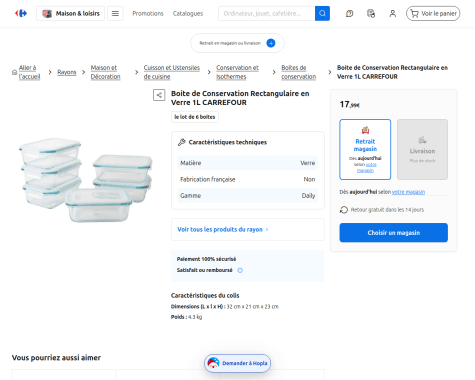Screen dimensions: 475x380
Task: Go to Rayons breadcrumb
Action: pos(67,72)
